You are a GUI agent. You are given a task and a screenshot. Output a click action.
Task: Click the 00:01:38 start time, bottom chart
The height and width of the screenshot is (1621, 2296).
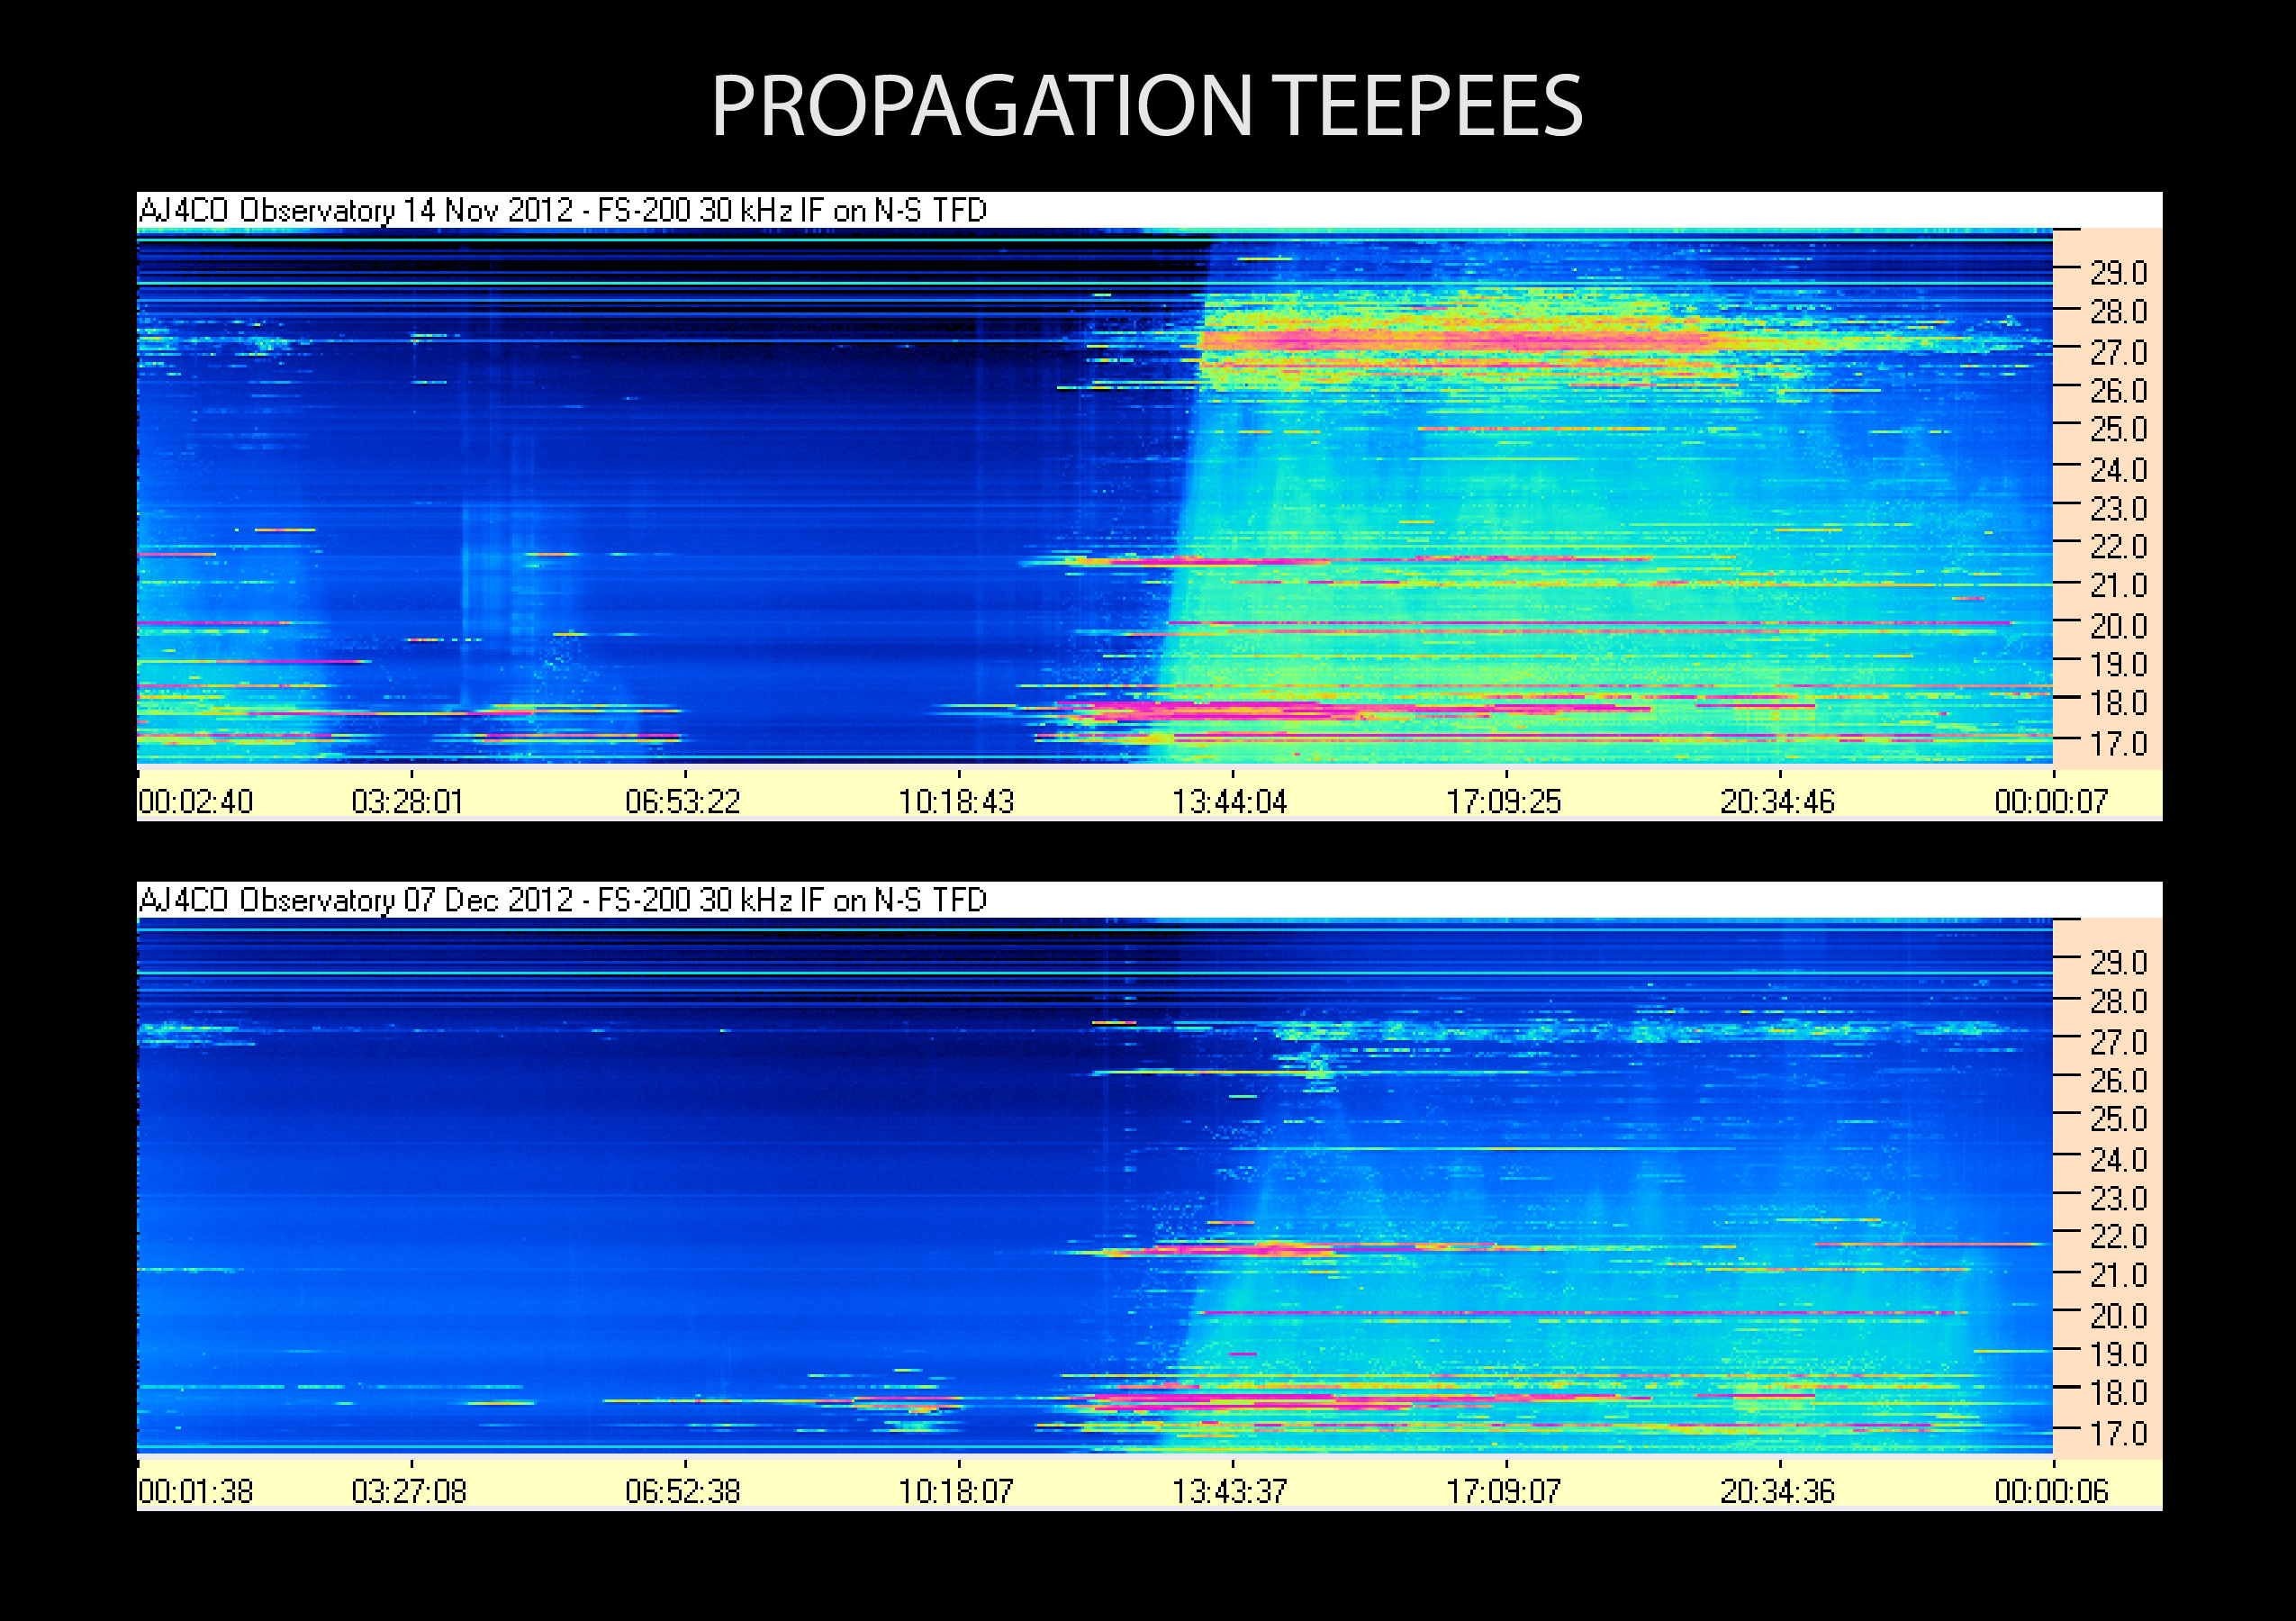pos(196,1492)
